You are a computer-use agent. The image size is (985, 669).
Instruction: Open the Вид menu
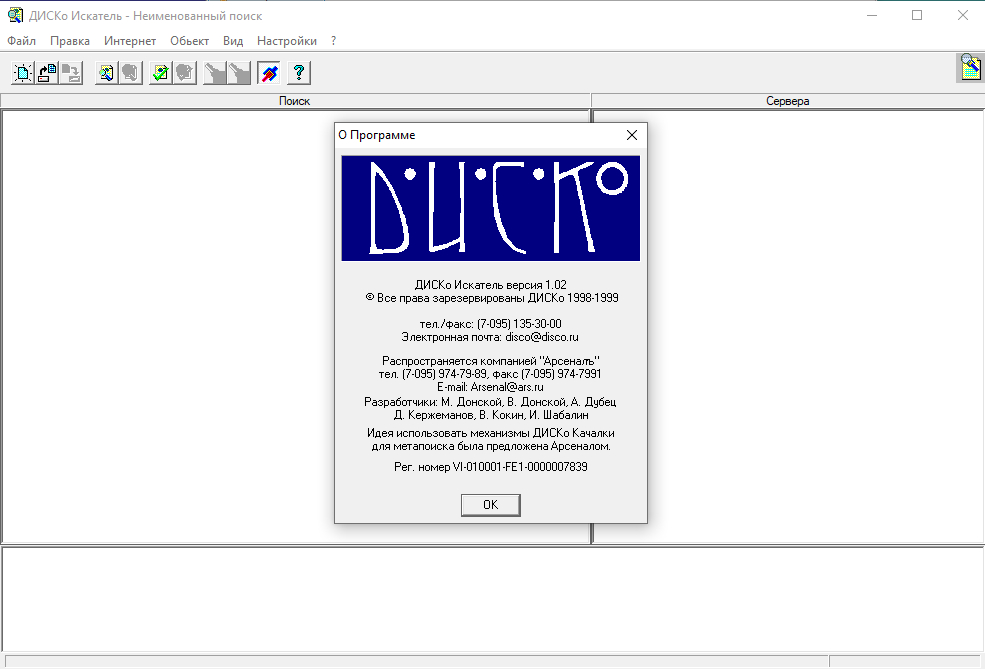click(233, 41)
